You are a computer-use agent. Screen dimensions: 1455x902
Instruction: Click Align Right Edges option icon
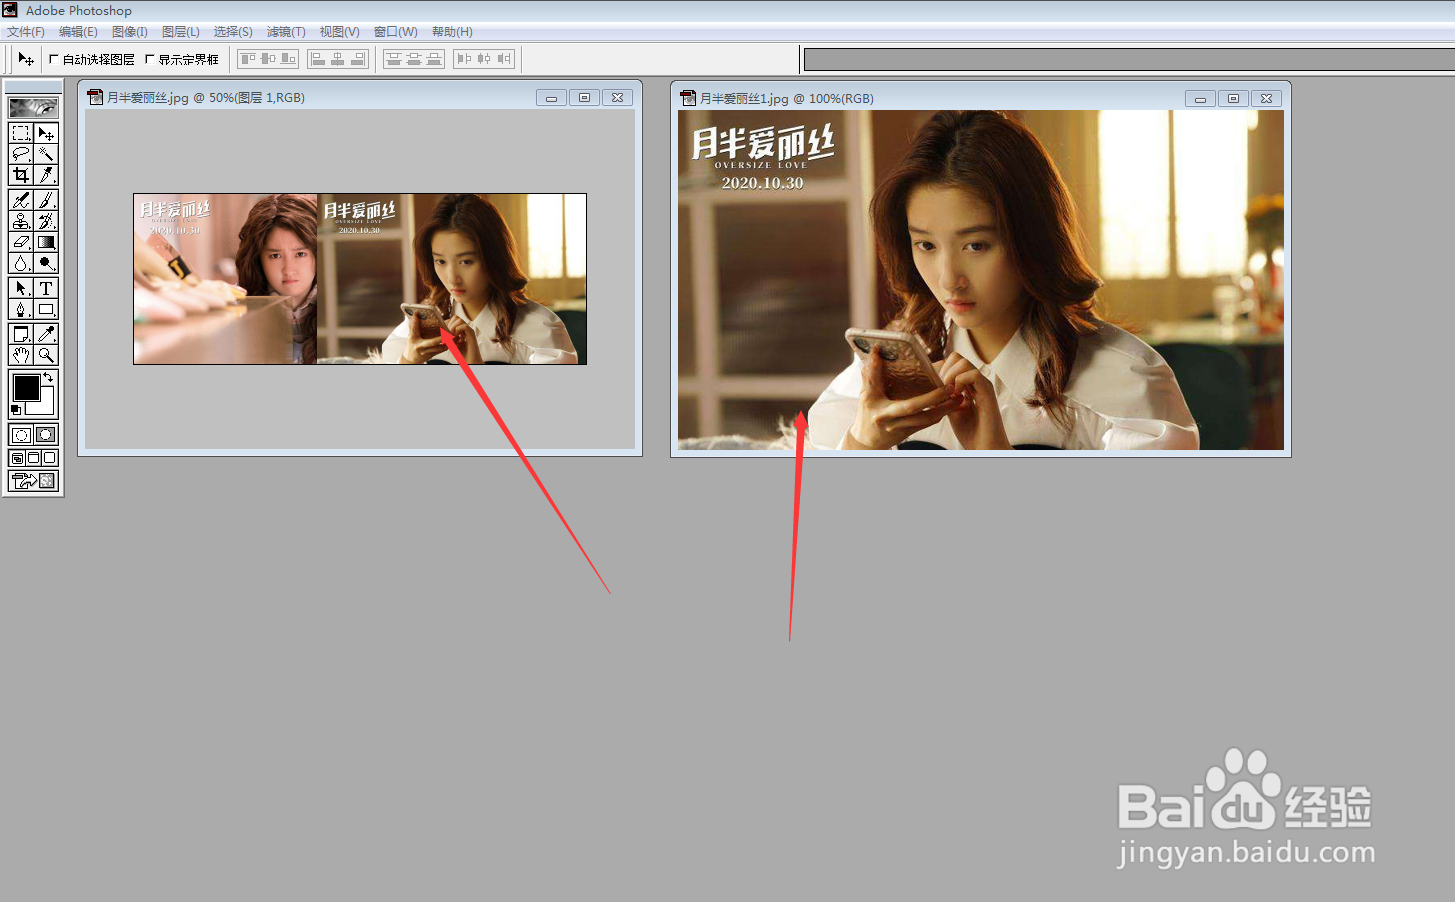pos(358,59)
